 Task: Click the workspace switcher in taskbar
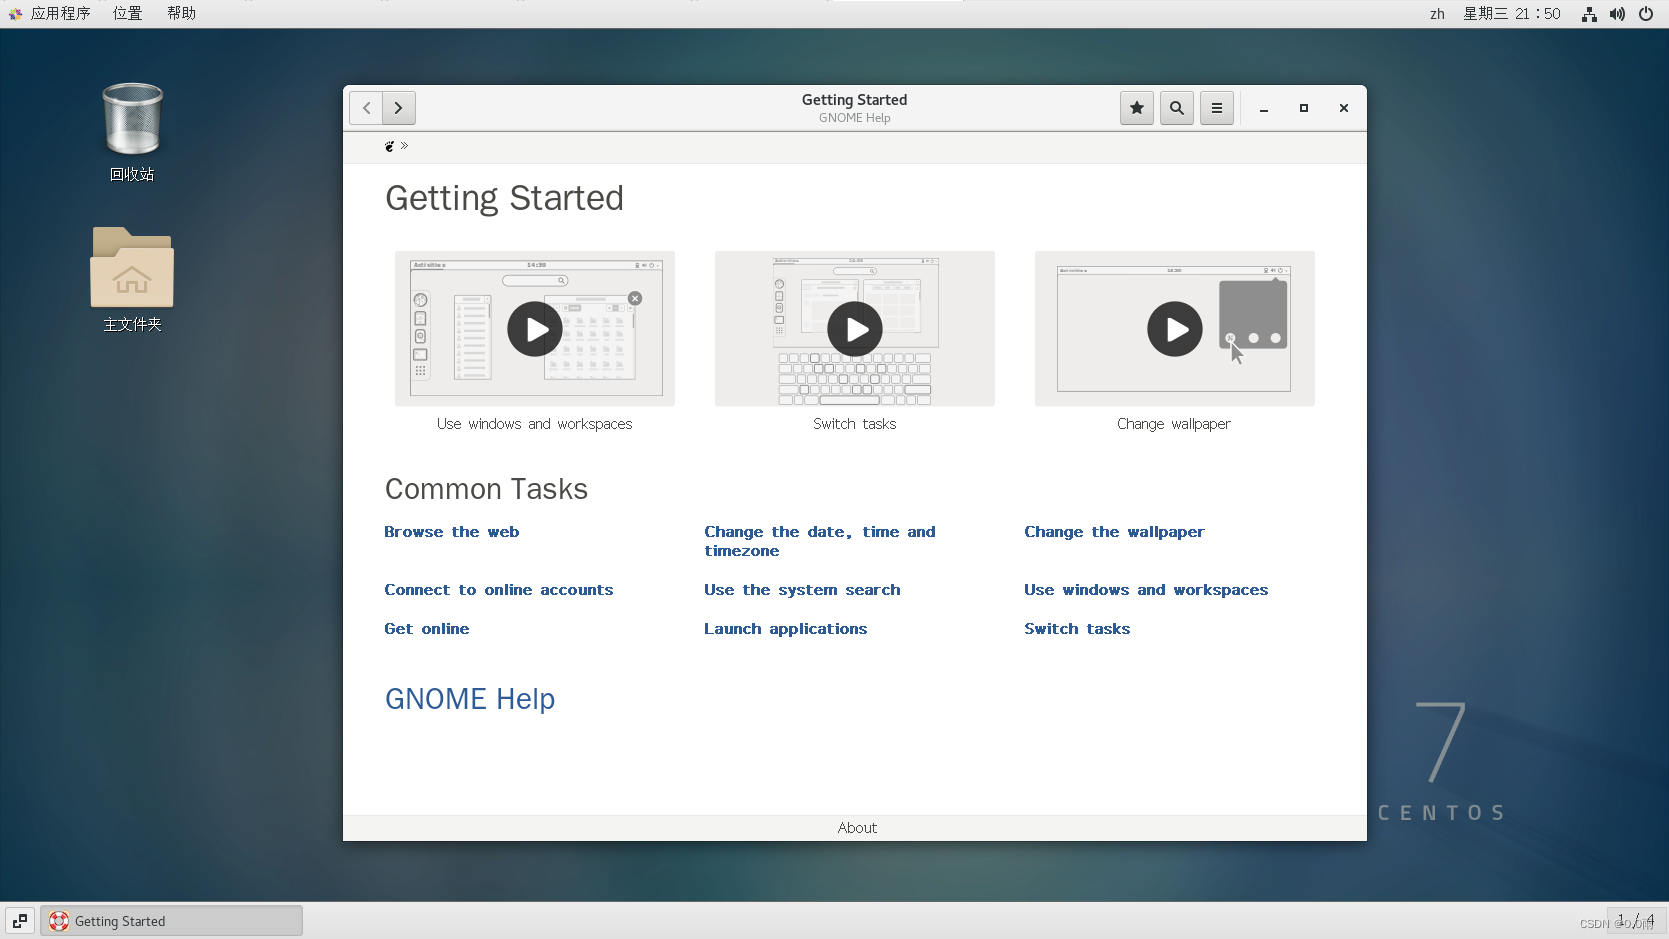pos(1636,920)
